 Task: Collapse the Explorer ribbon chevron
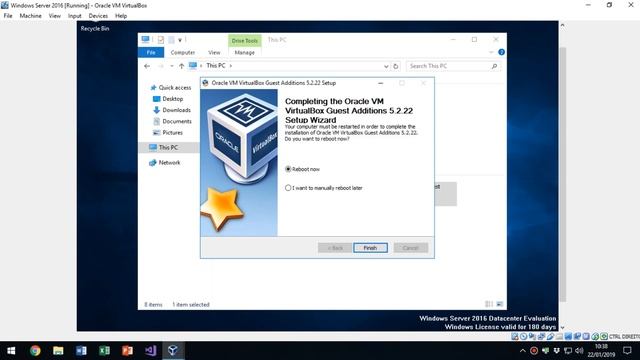click(x=491, y=52)
